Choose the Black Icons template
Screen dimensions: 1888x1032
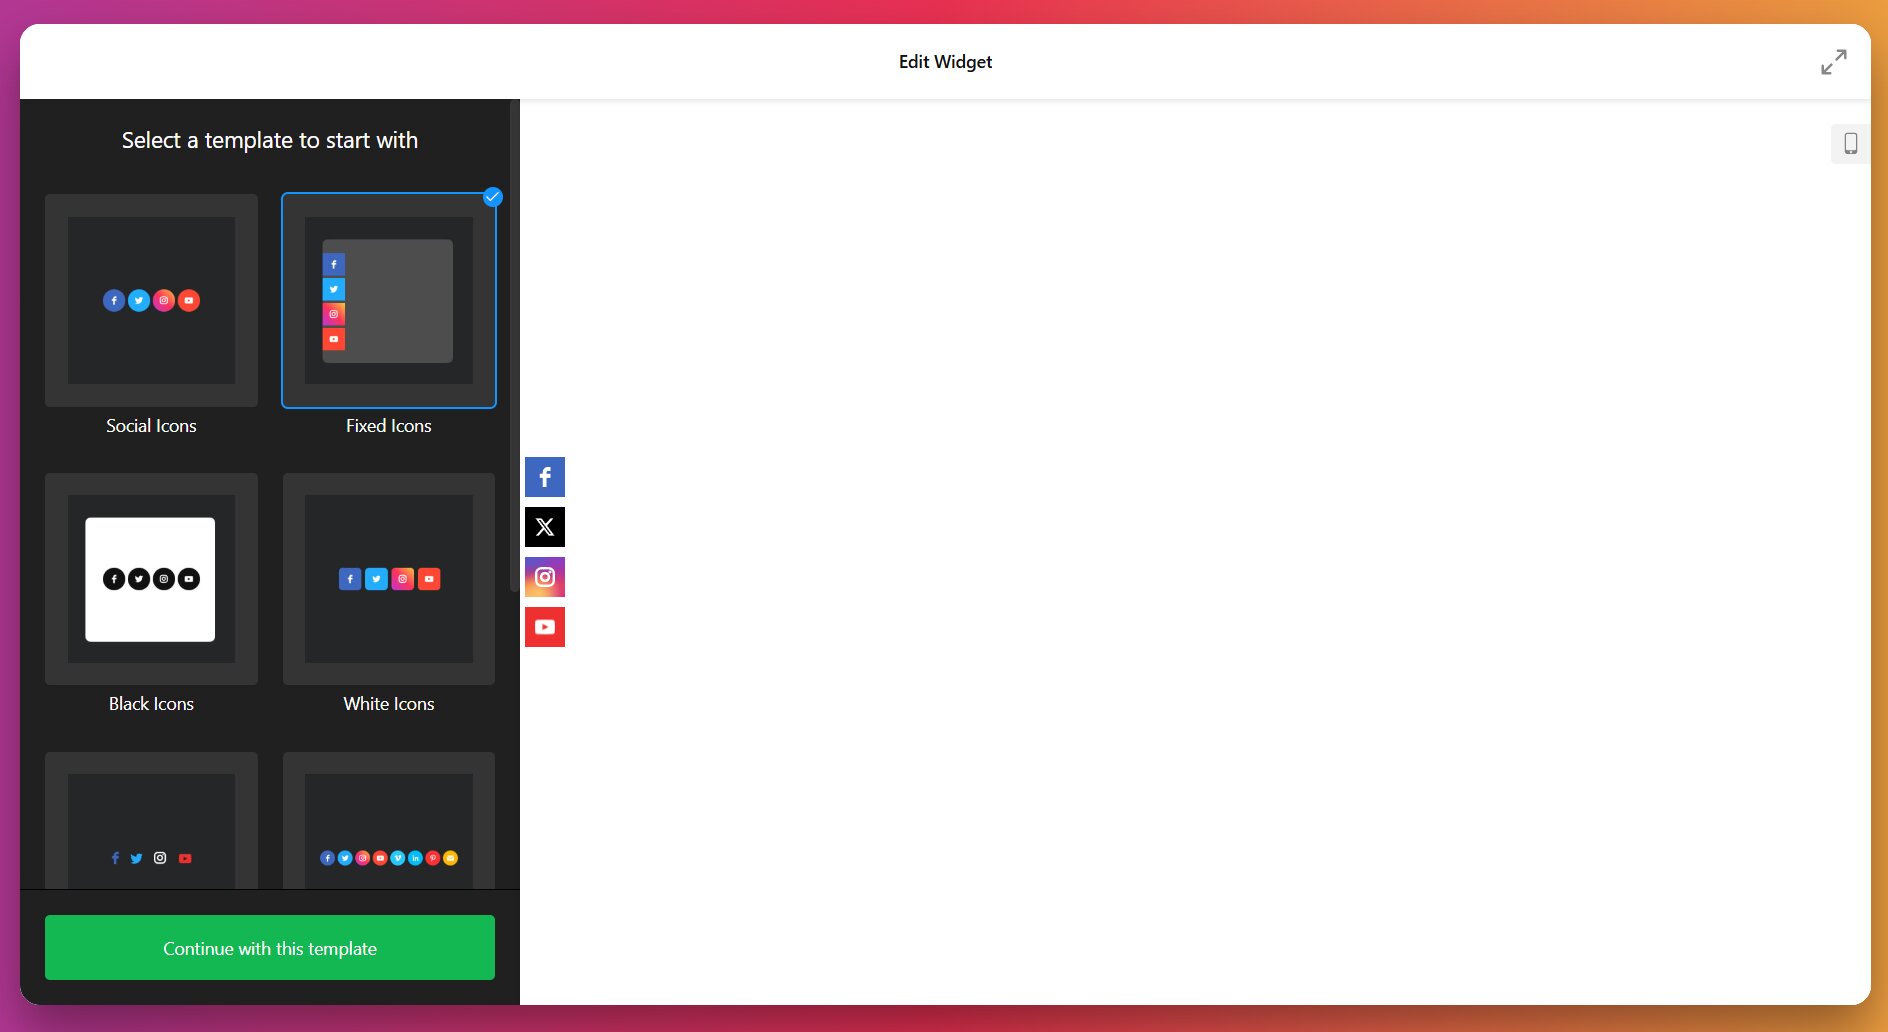tap(151, 579)
